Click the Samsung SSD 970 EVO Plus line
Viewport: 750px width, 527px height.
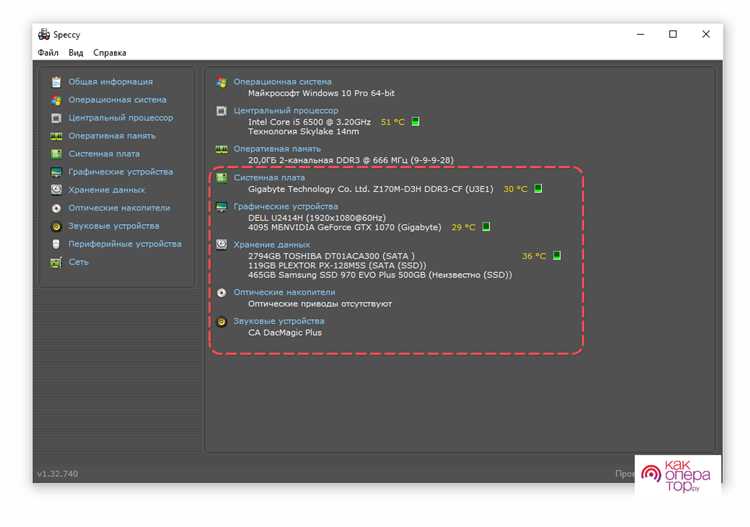pos(380,275)
